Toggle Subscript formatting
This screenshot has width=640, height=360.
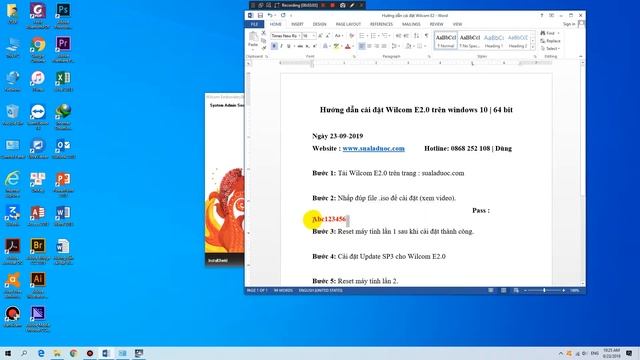[308, 46]
